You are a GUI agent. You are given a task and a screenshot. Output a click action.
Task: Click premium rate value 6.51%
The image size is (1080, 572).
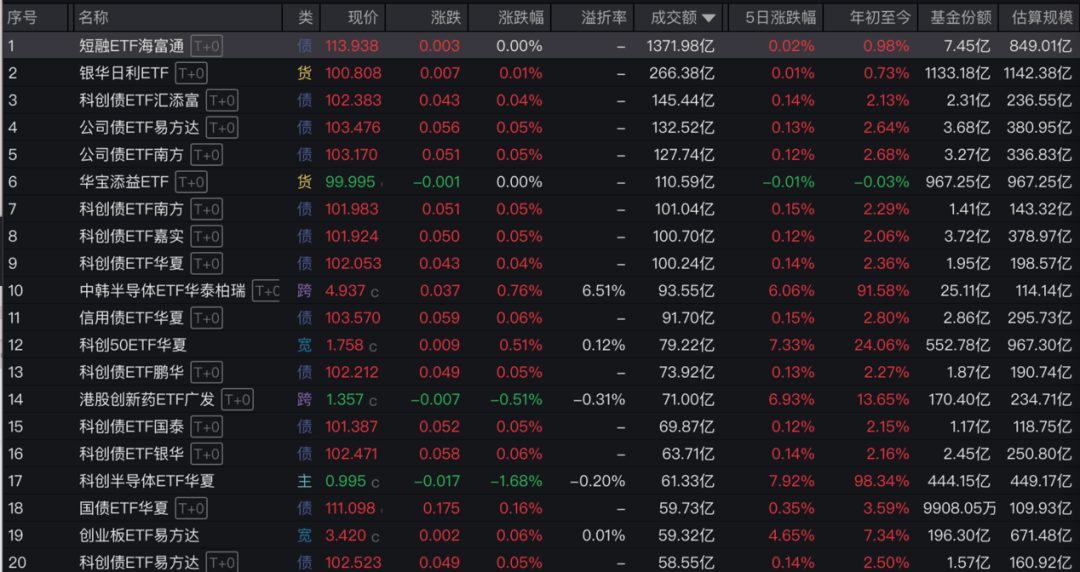pos(604,291)
